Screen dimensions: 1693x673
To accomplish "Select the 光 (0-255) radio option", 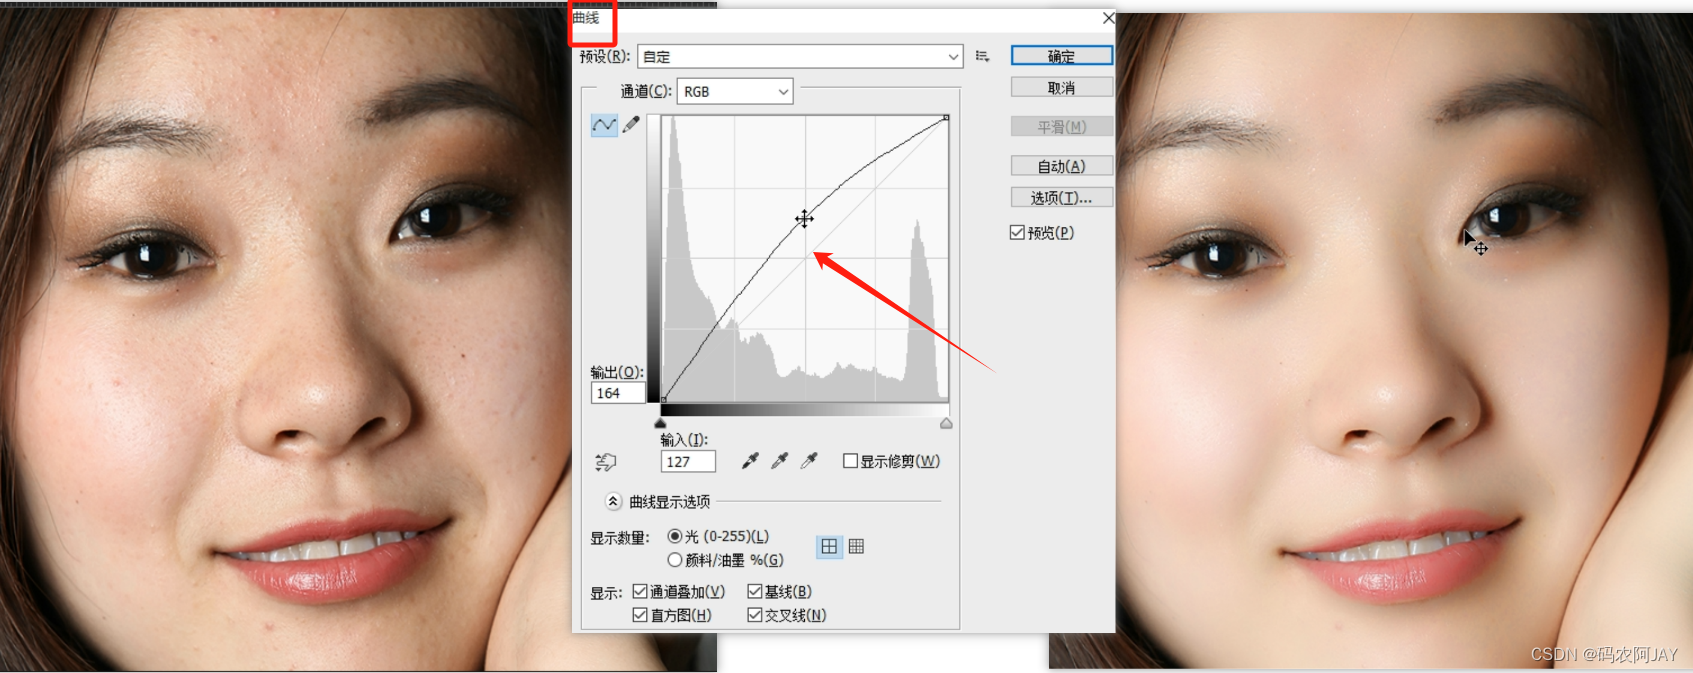I will pos(675,537).
